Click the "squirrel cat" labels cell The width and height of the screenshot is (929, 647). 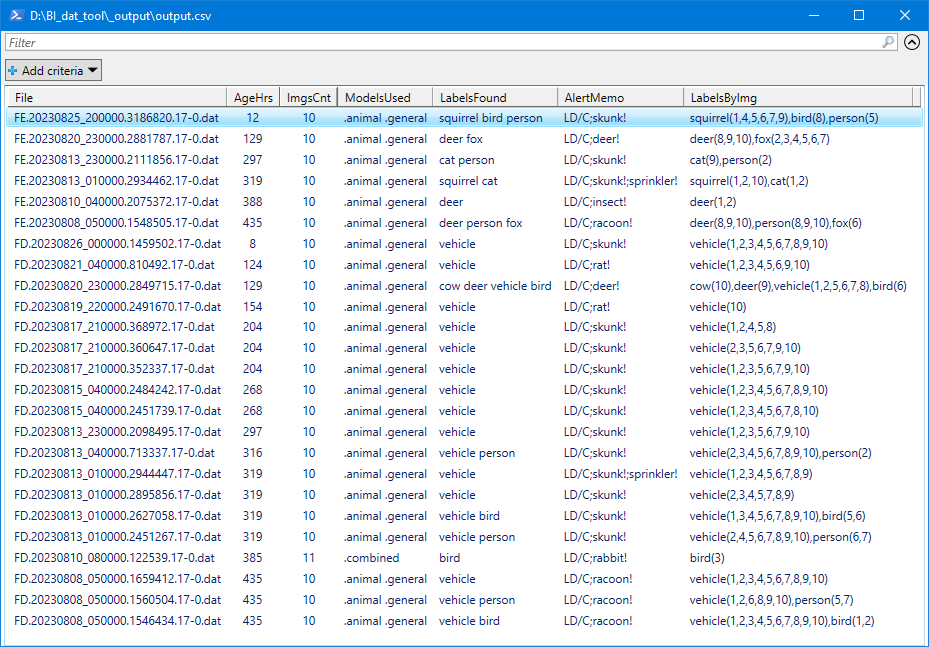click(468, 181)
